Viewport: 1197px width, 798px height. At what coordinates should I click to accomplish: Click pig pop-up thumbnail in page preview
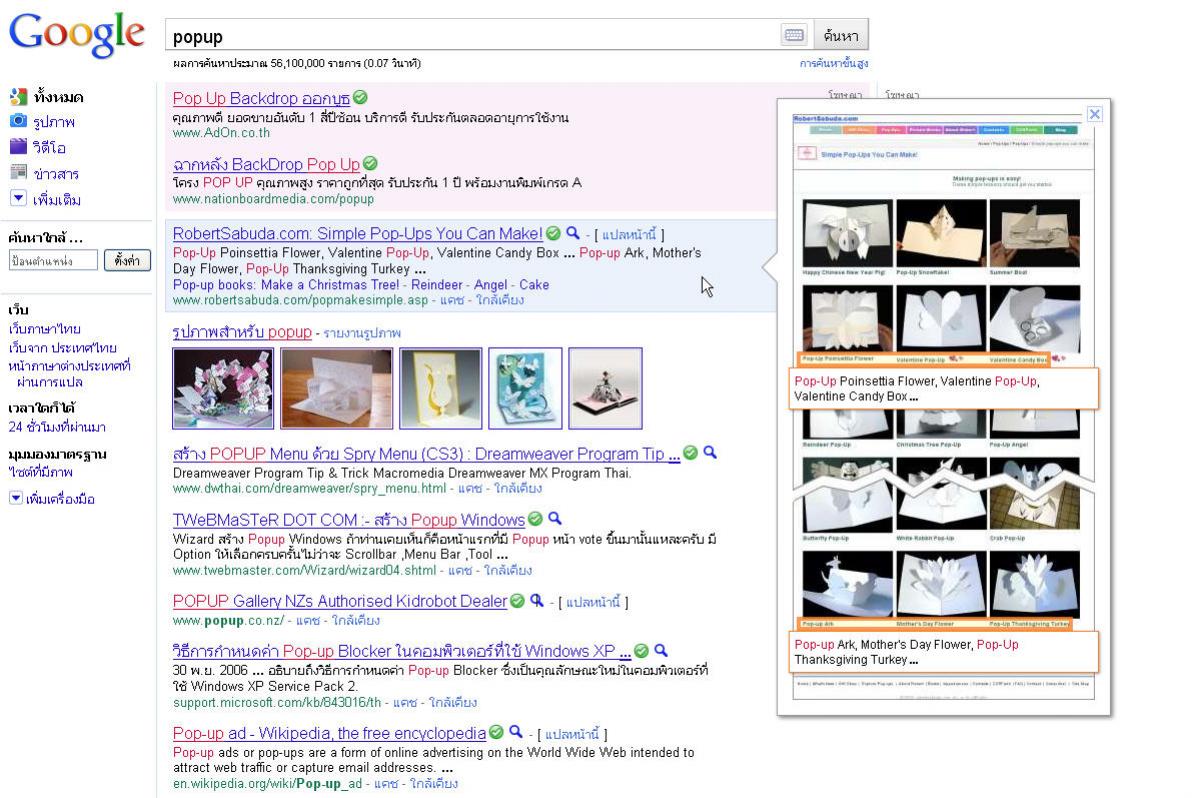pyautogui.click(x=847, y=233)
